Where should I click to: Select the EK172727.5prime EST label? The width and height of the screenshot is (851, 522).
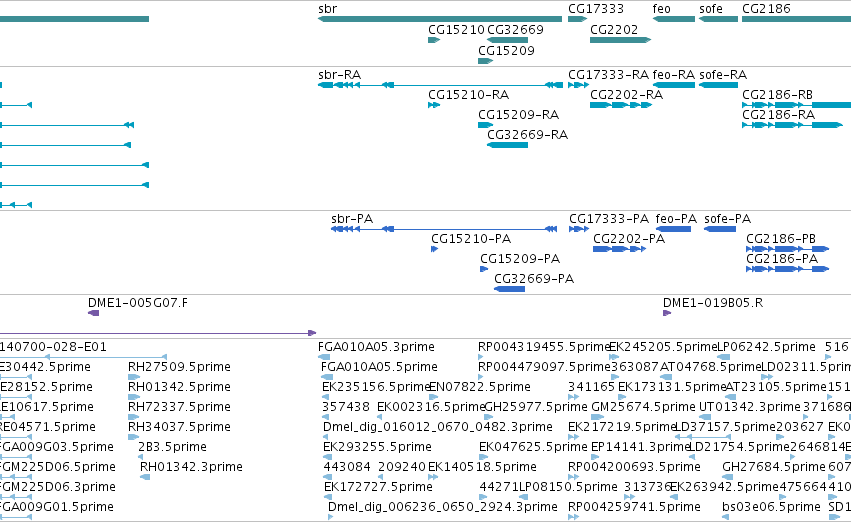click(378, 488)
